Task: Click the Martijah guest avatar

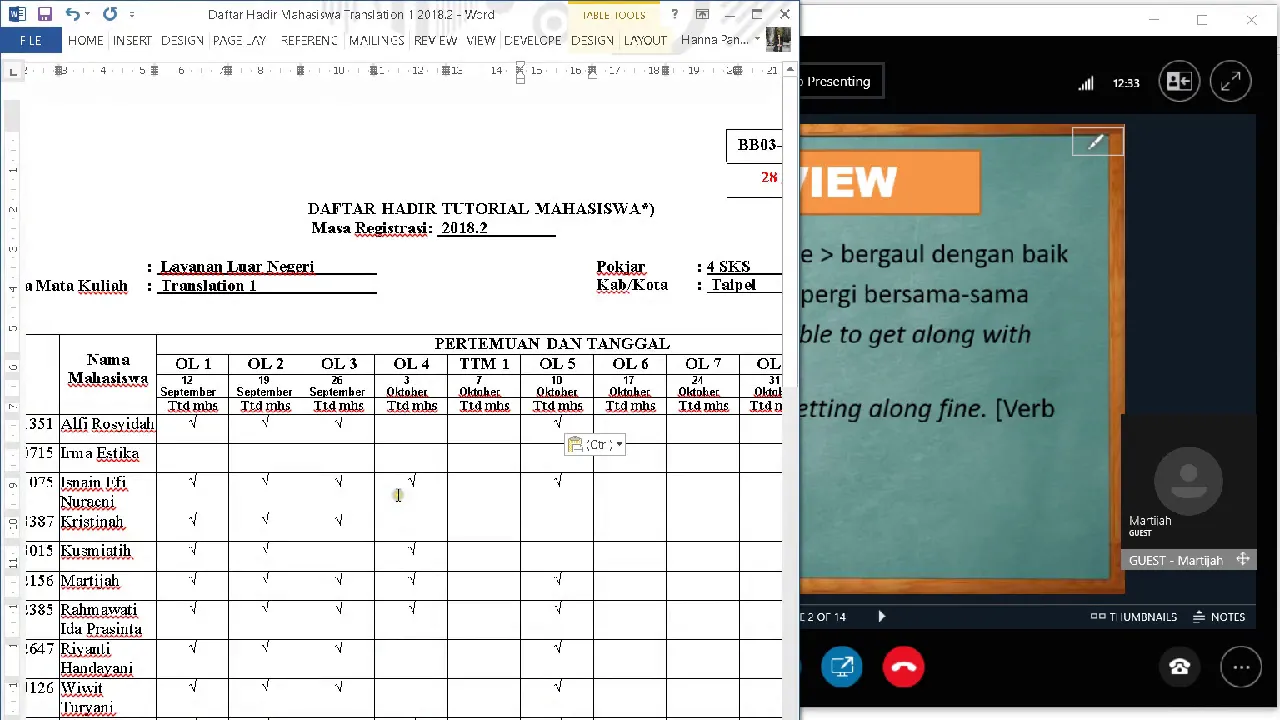Action: [1188, 481]
